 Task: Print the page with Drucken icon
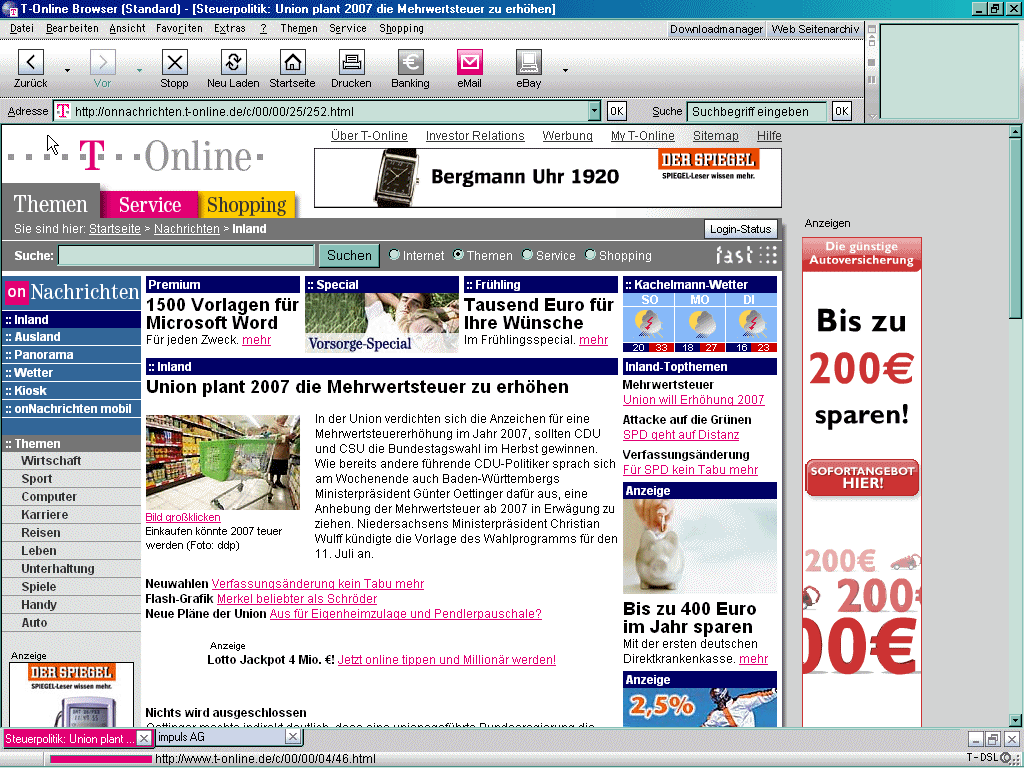351,63
